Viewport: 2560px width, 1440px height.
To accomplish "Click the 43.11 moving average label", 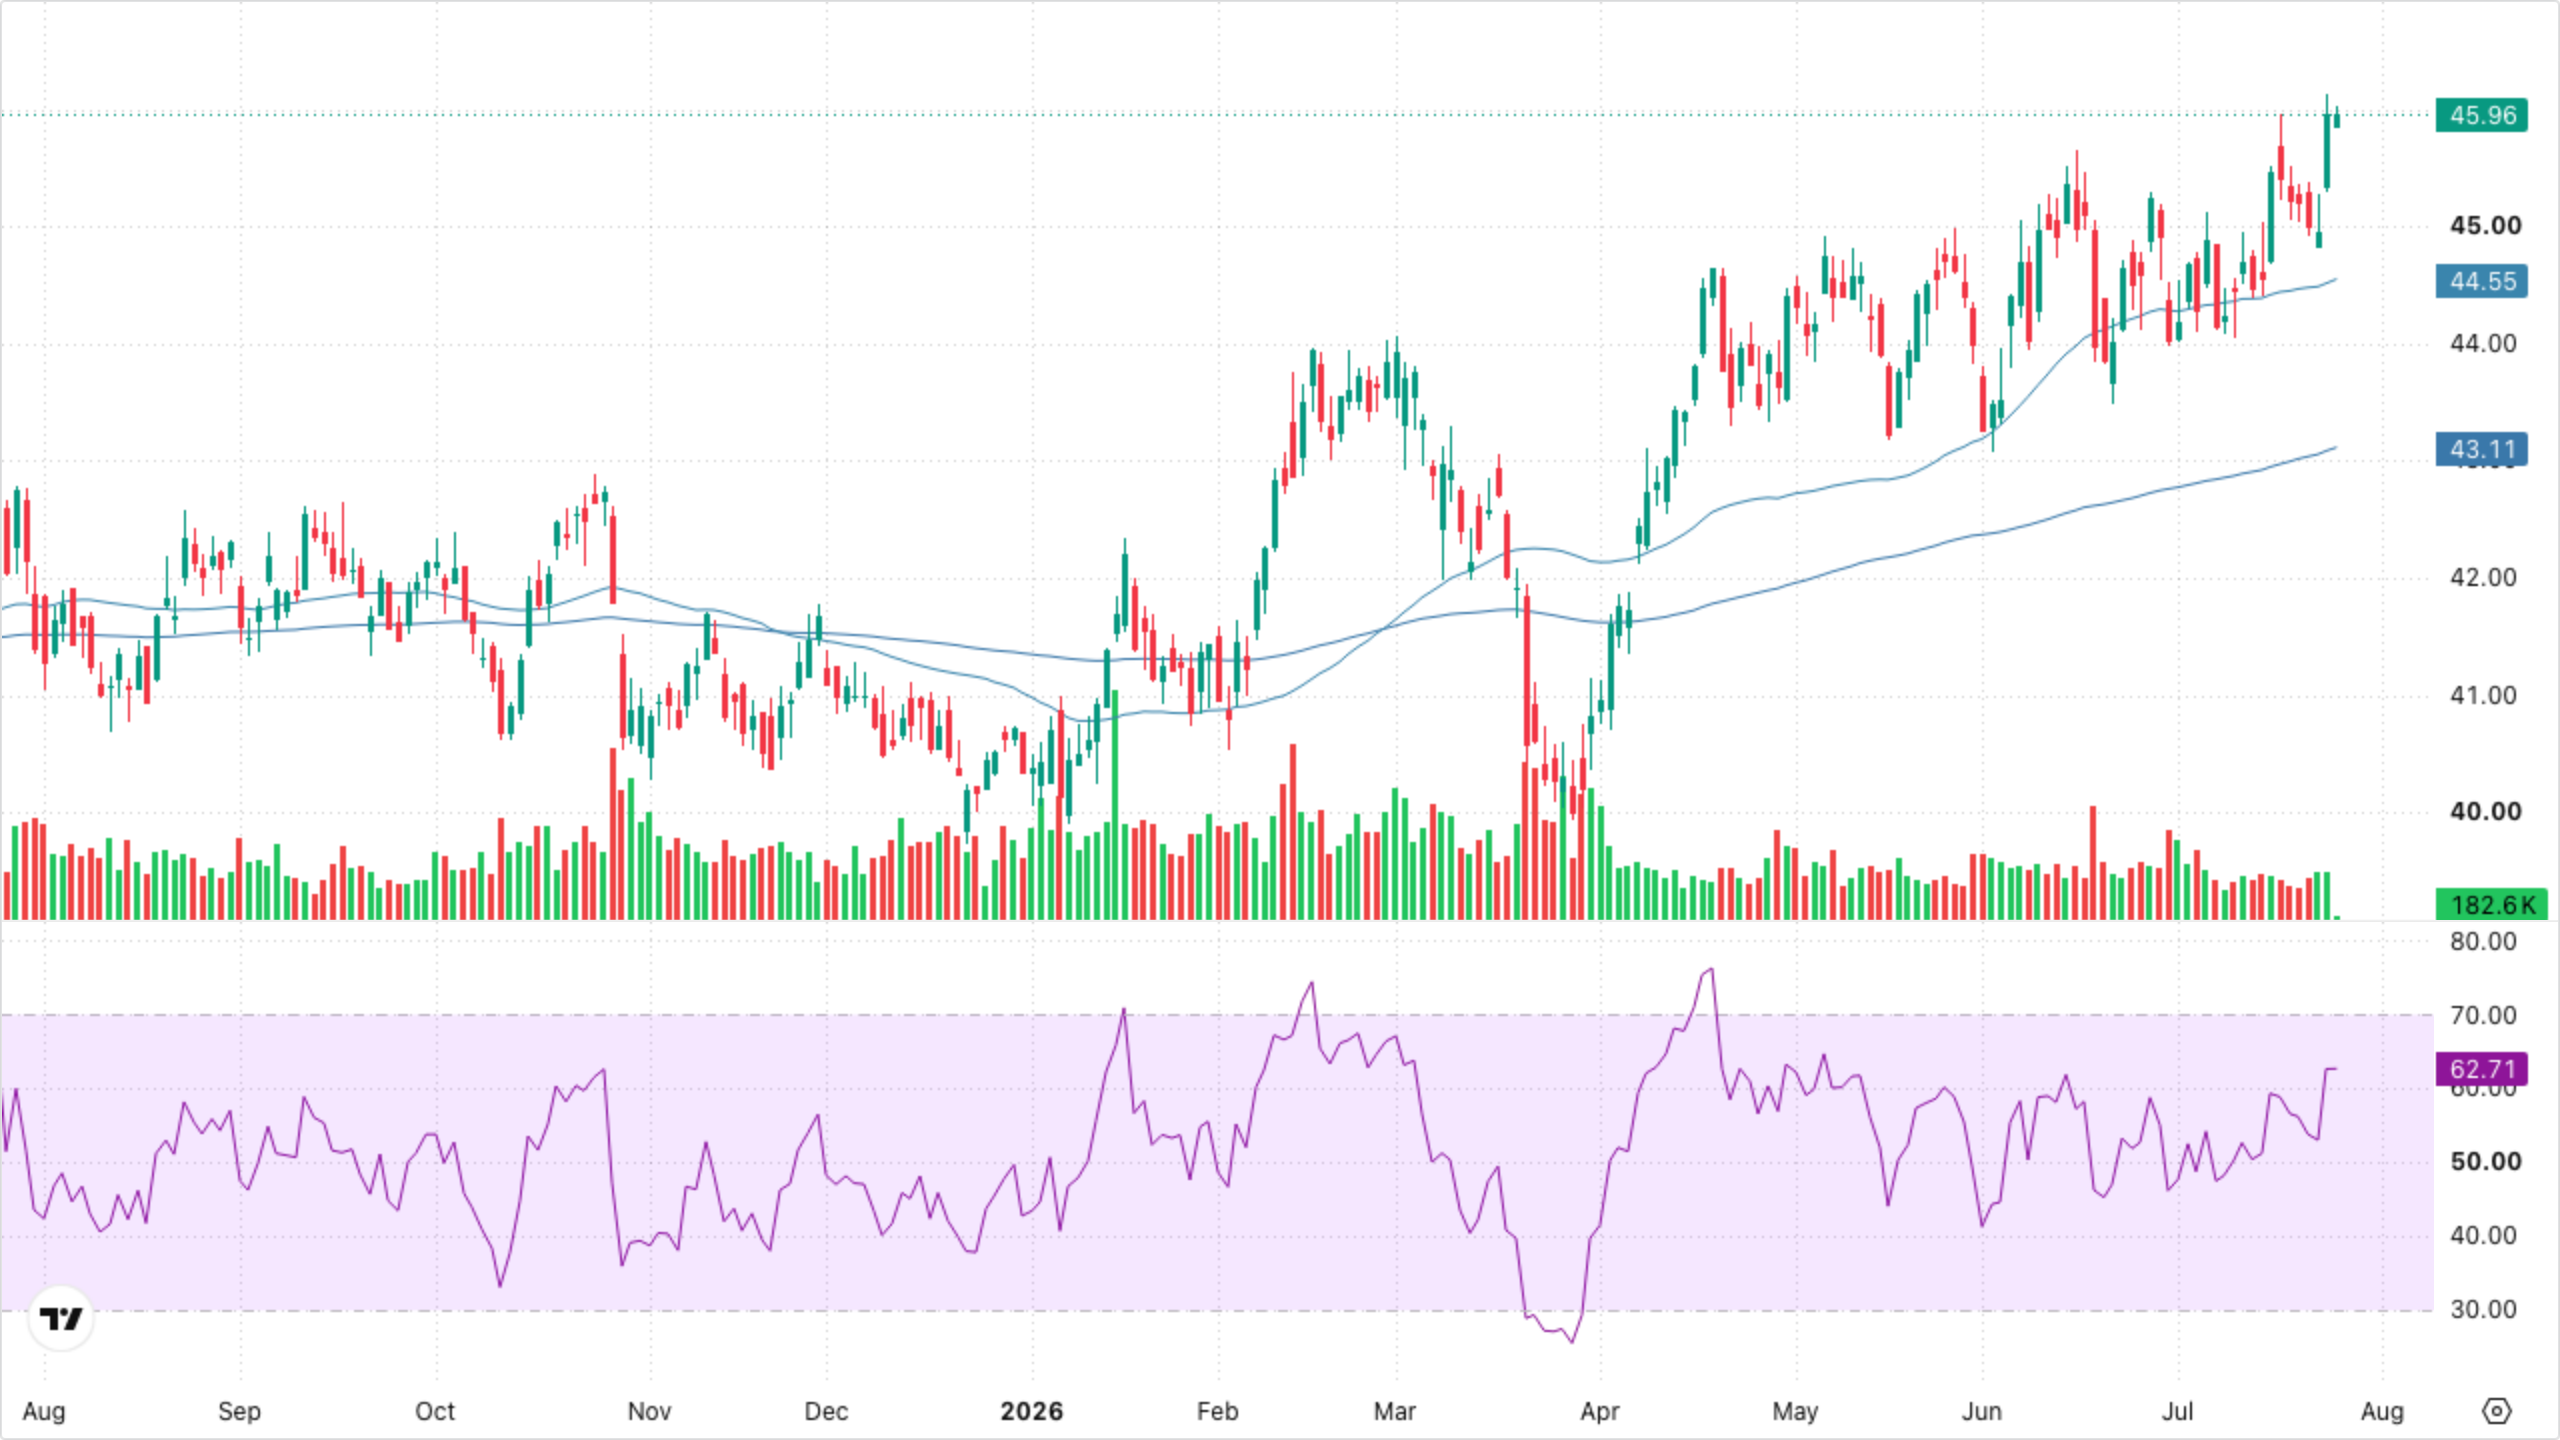I will [x=2482, y=449].
